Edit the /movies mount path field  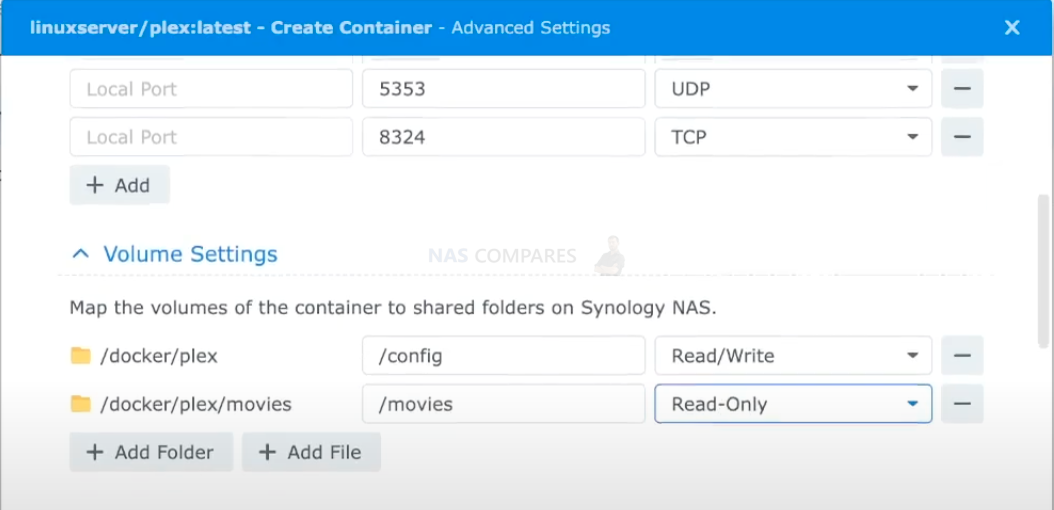[x=503, y=404]
